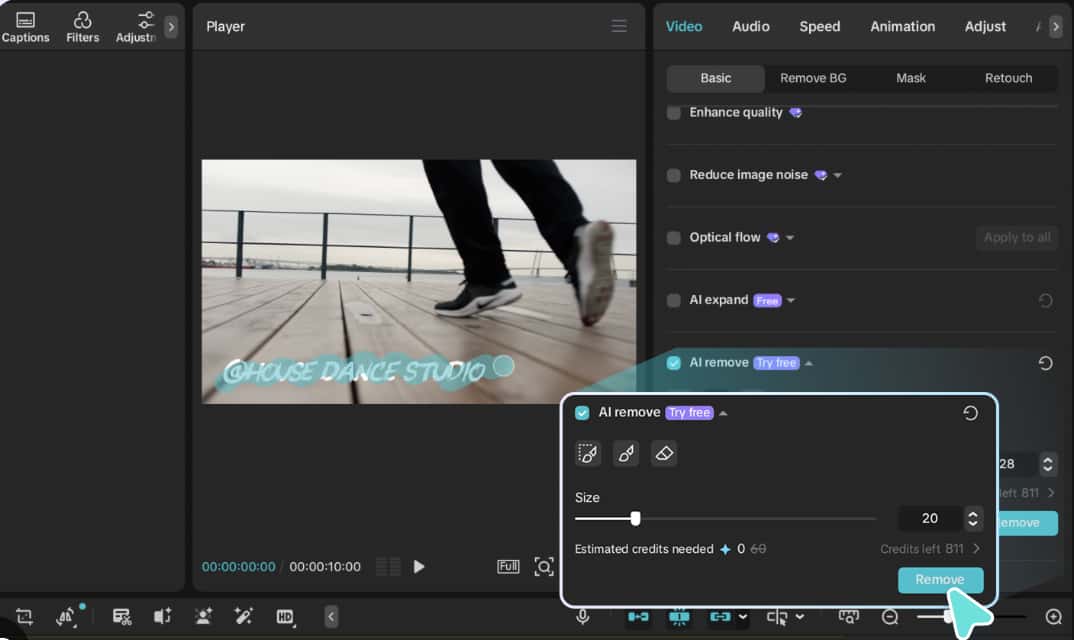The image size is (1074, 640).
Task: Expand more tools arrow beside Adjustment
Action: click(x=171, y=27)
